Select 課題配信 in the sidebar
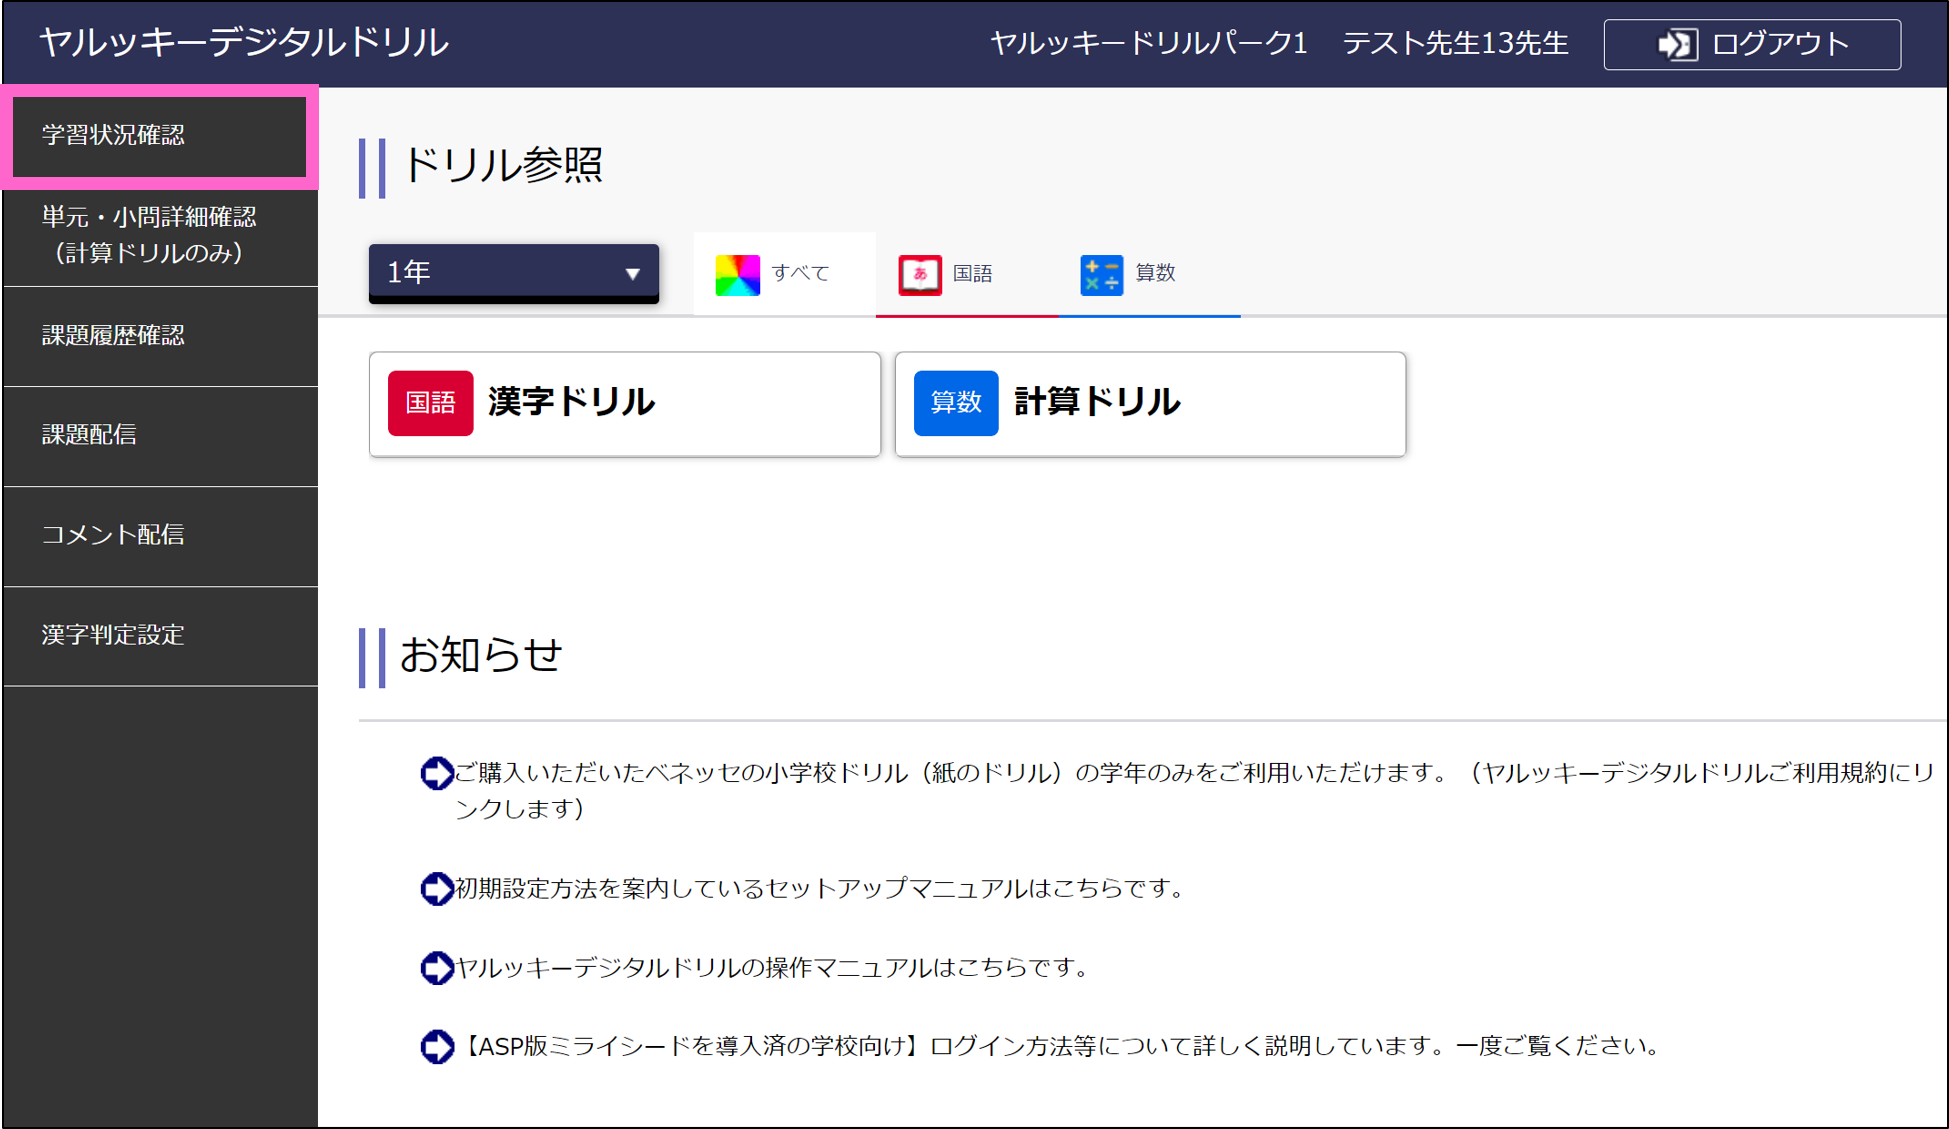 (x=90, y=434)
